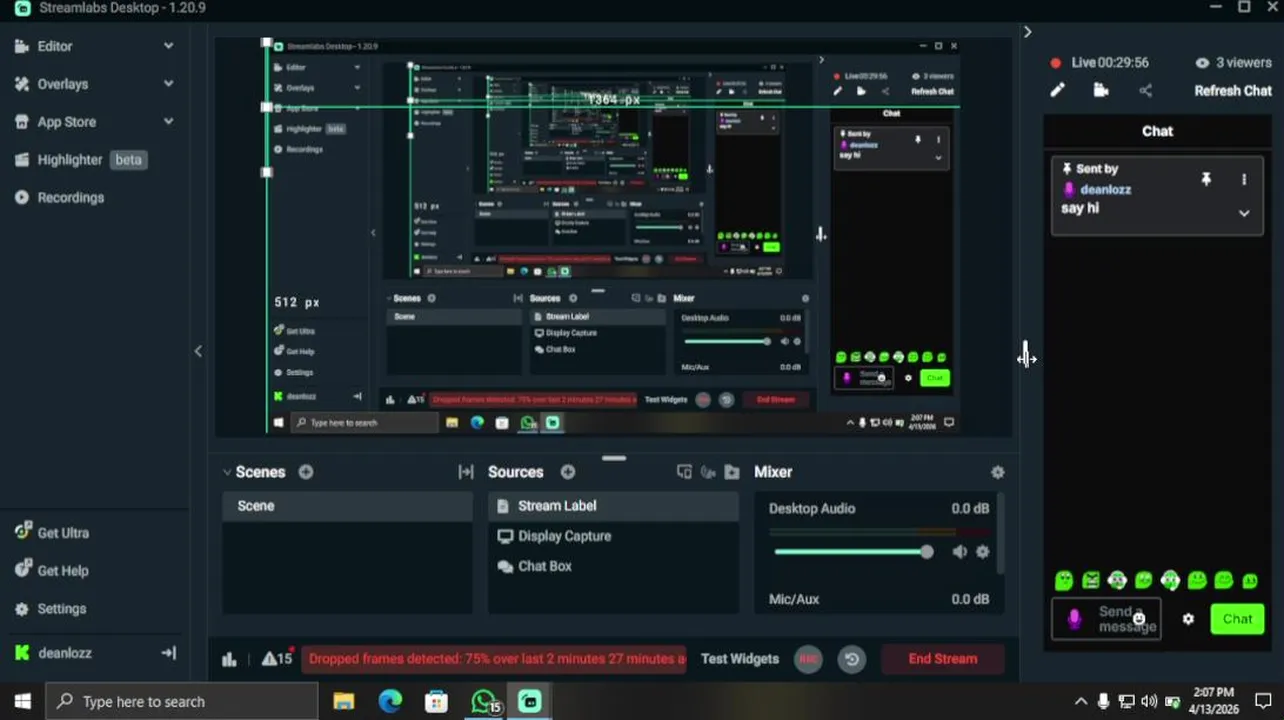This screenshot has width=1284, height=720.
Task: Open Windows Start menu
Action: click(23, 701)
